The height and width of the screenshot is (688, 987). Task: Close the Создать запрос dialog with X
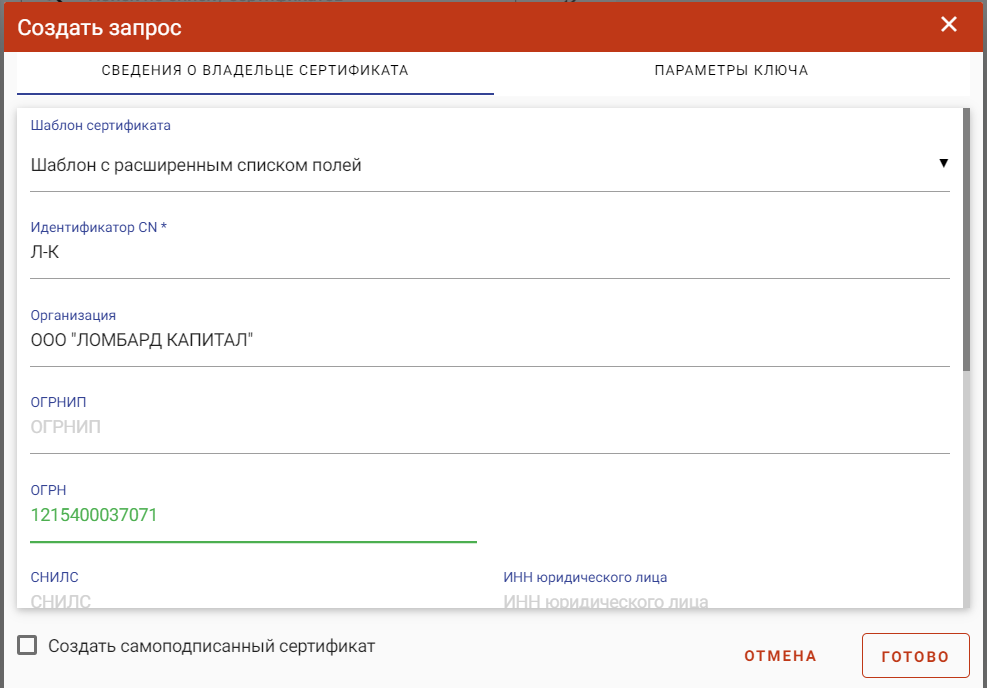click(949, 25)
